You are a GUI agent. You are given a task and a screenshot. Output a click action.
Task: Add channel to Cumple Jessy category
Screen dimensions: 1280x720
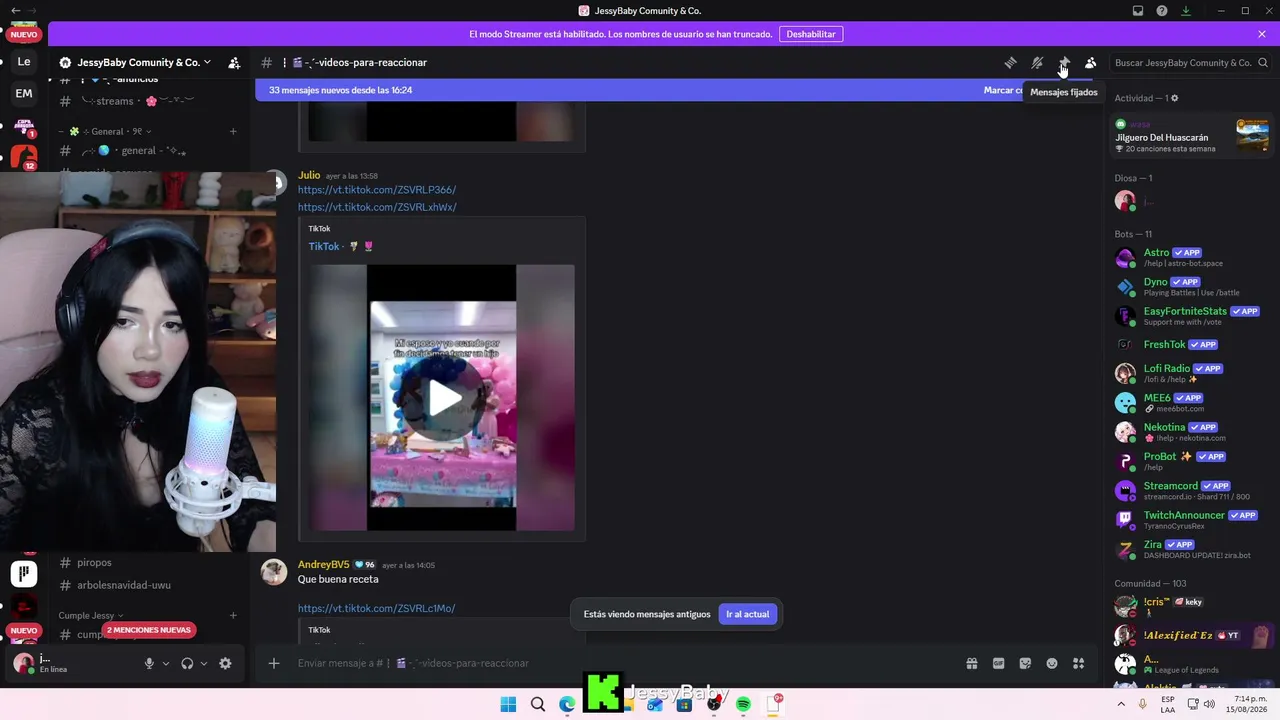coord(233,615)
